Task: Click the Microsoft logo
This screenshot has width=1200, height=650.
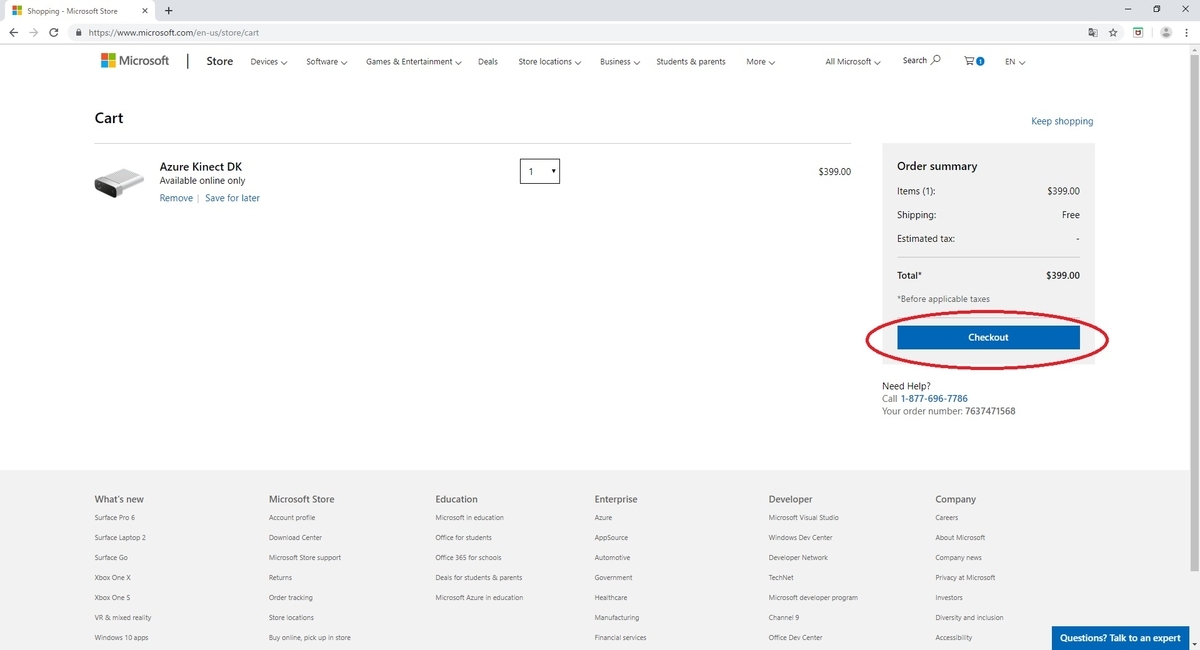Action: (135, 61)
